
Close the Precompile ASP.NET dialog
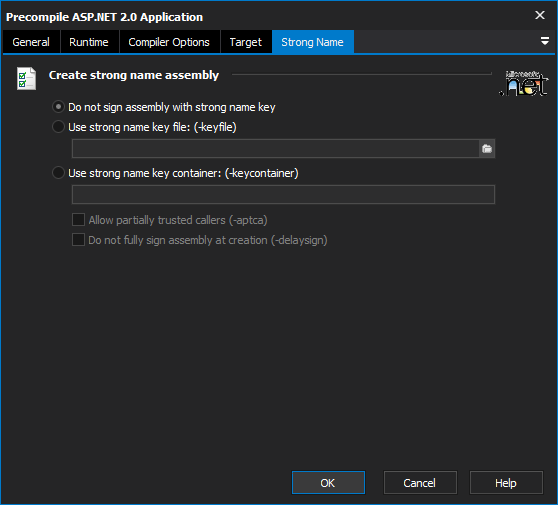540,15
